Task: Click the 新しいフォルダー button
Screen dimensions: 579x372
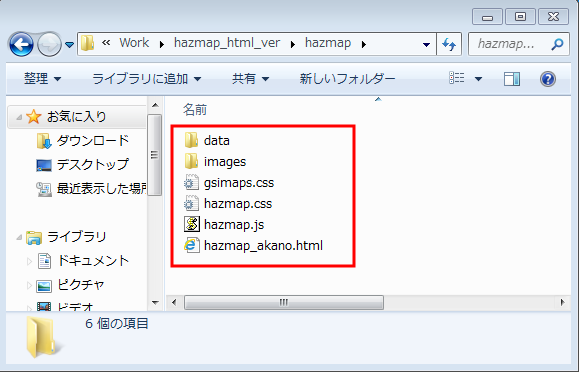Action: pyautogui.click(x=347, y=79)
